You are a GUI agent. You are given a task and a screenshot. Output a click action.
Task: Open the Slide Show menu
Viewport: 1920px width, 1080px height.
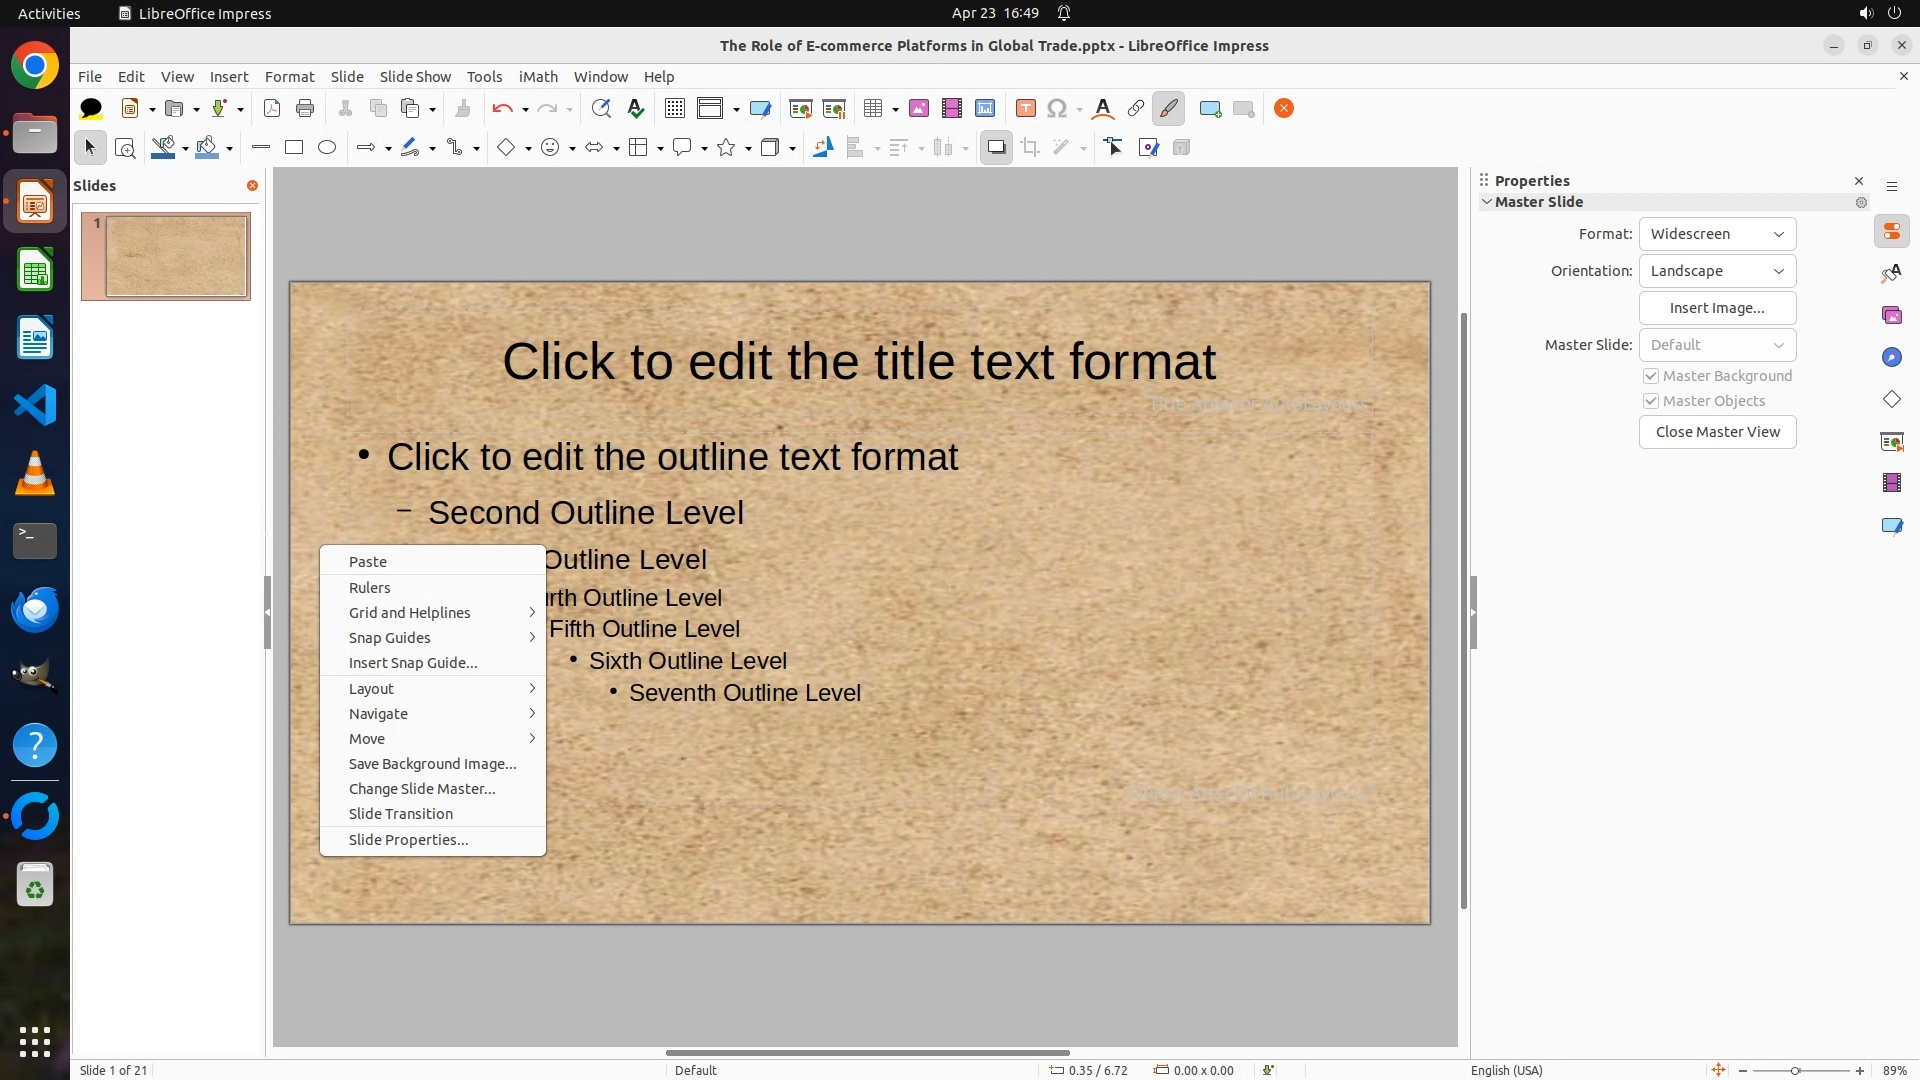[415, 77]
